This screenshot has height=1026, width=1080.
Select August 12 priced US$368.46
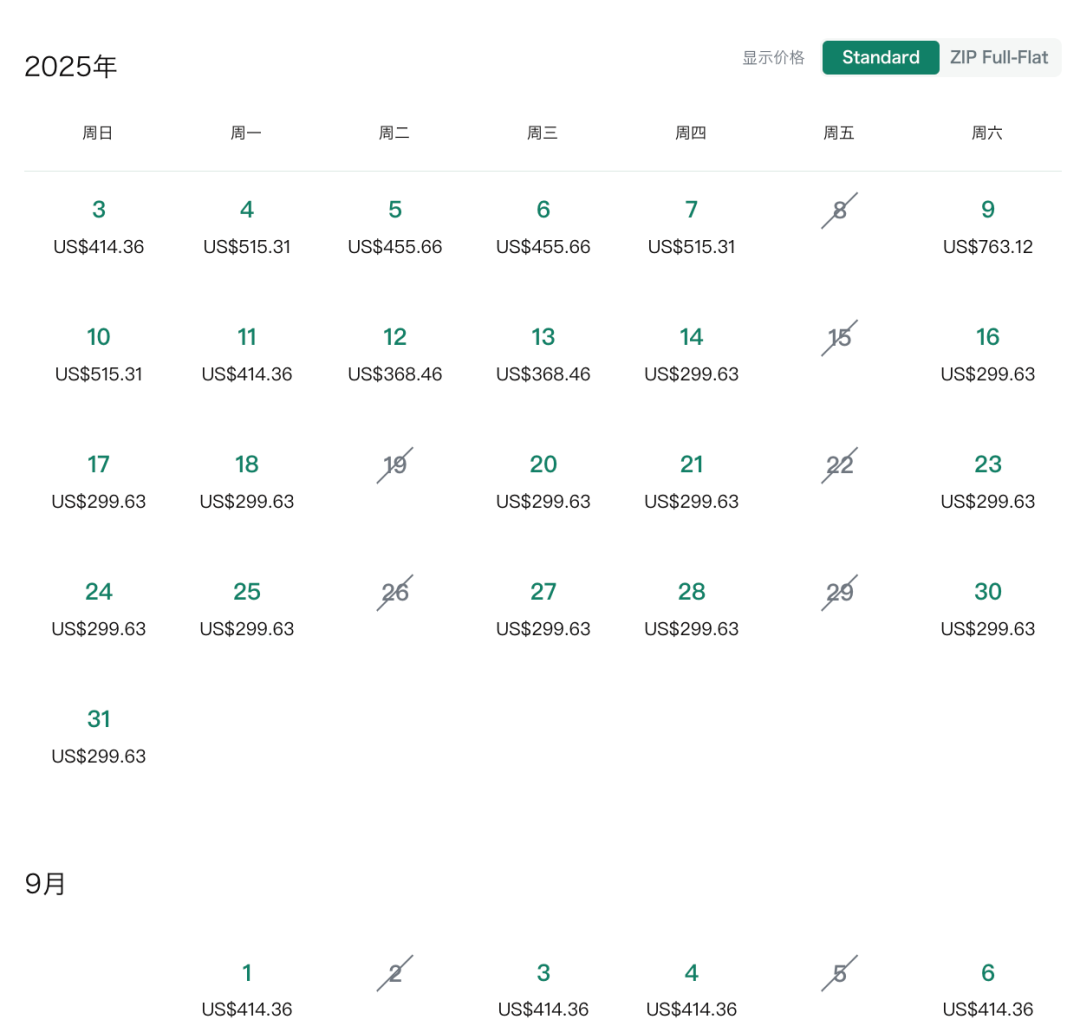click(x=395, y=355)
